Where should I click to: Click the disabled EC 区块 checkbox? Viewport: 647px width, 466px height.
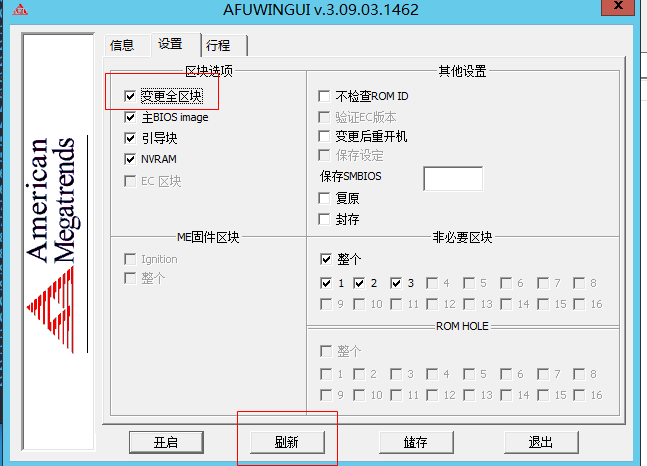[x=130, y=181]
